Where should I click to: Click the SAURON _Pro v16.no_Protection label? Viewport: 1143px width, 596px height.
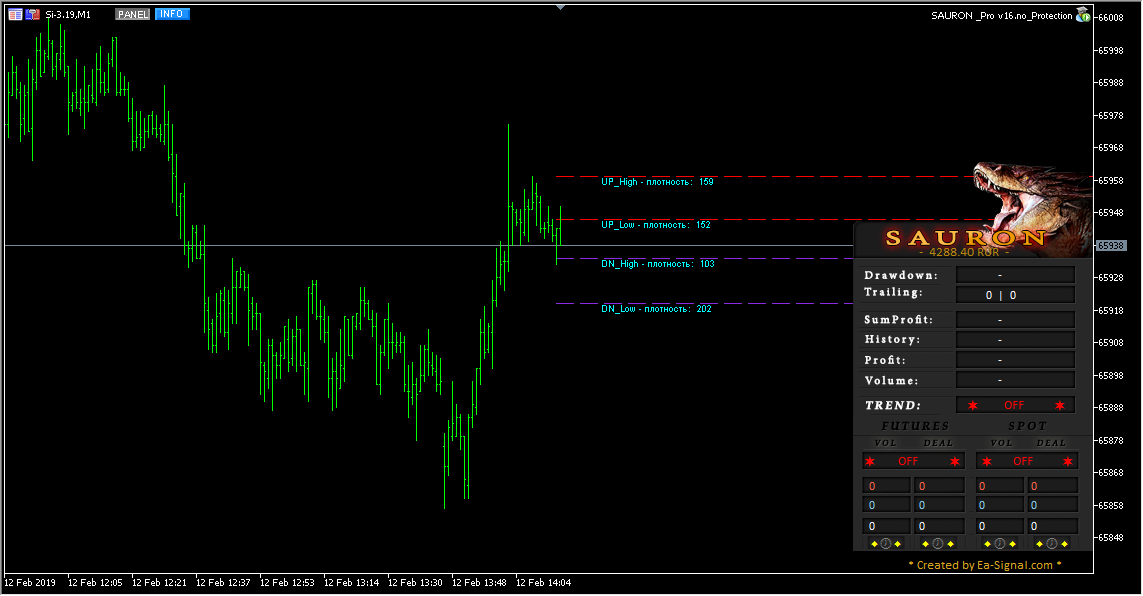1002,15
